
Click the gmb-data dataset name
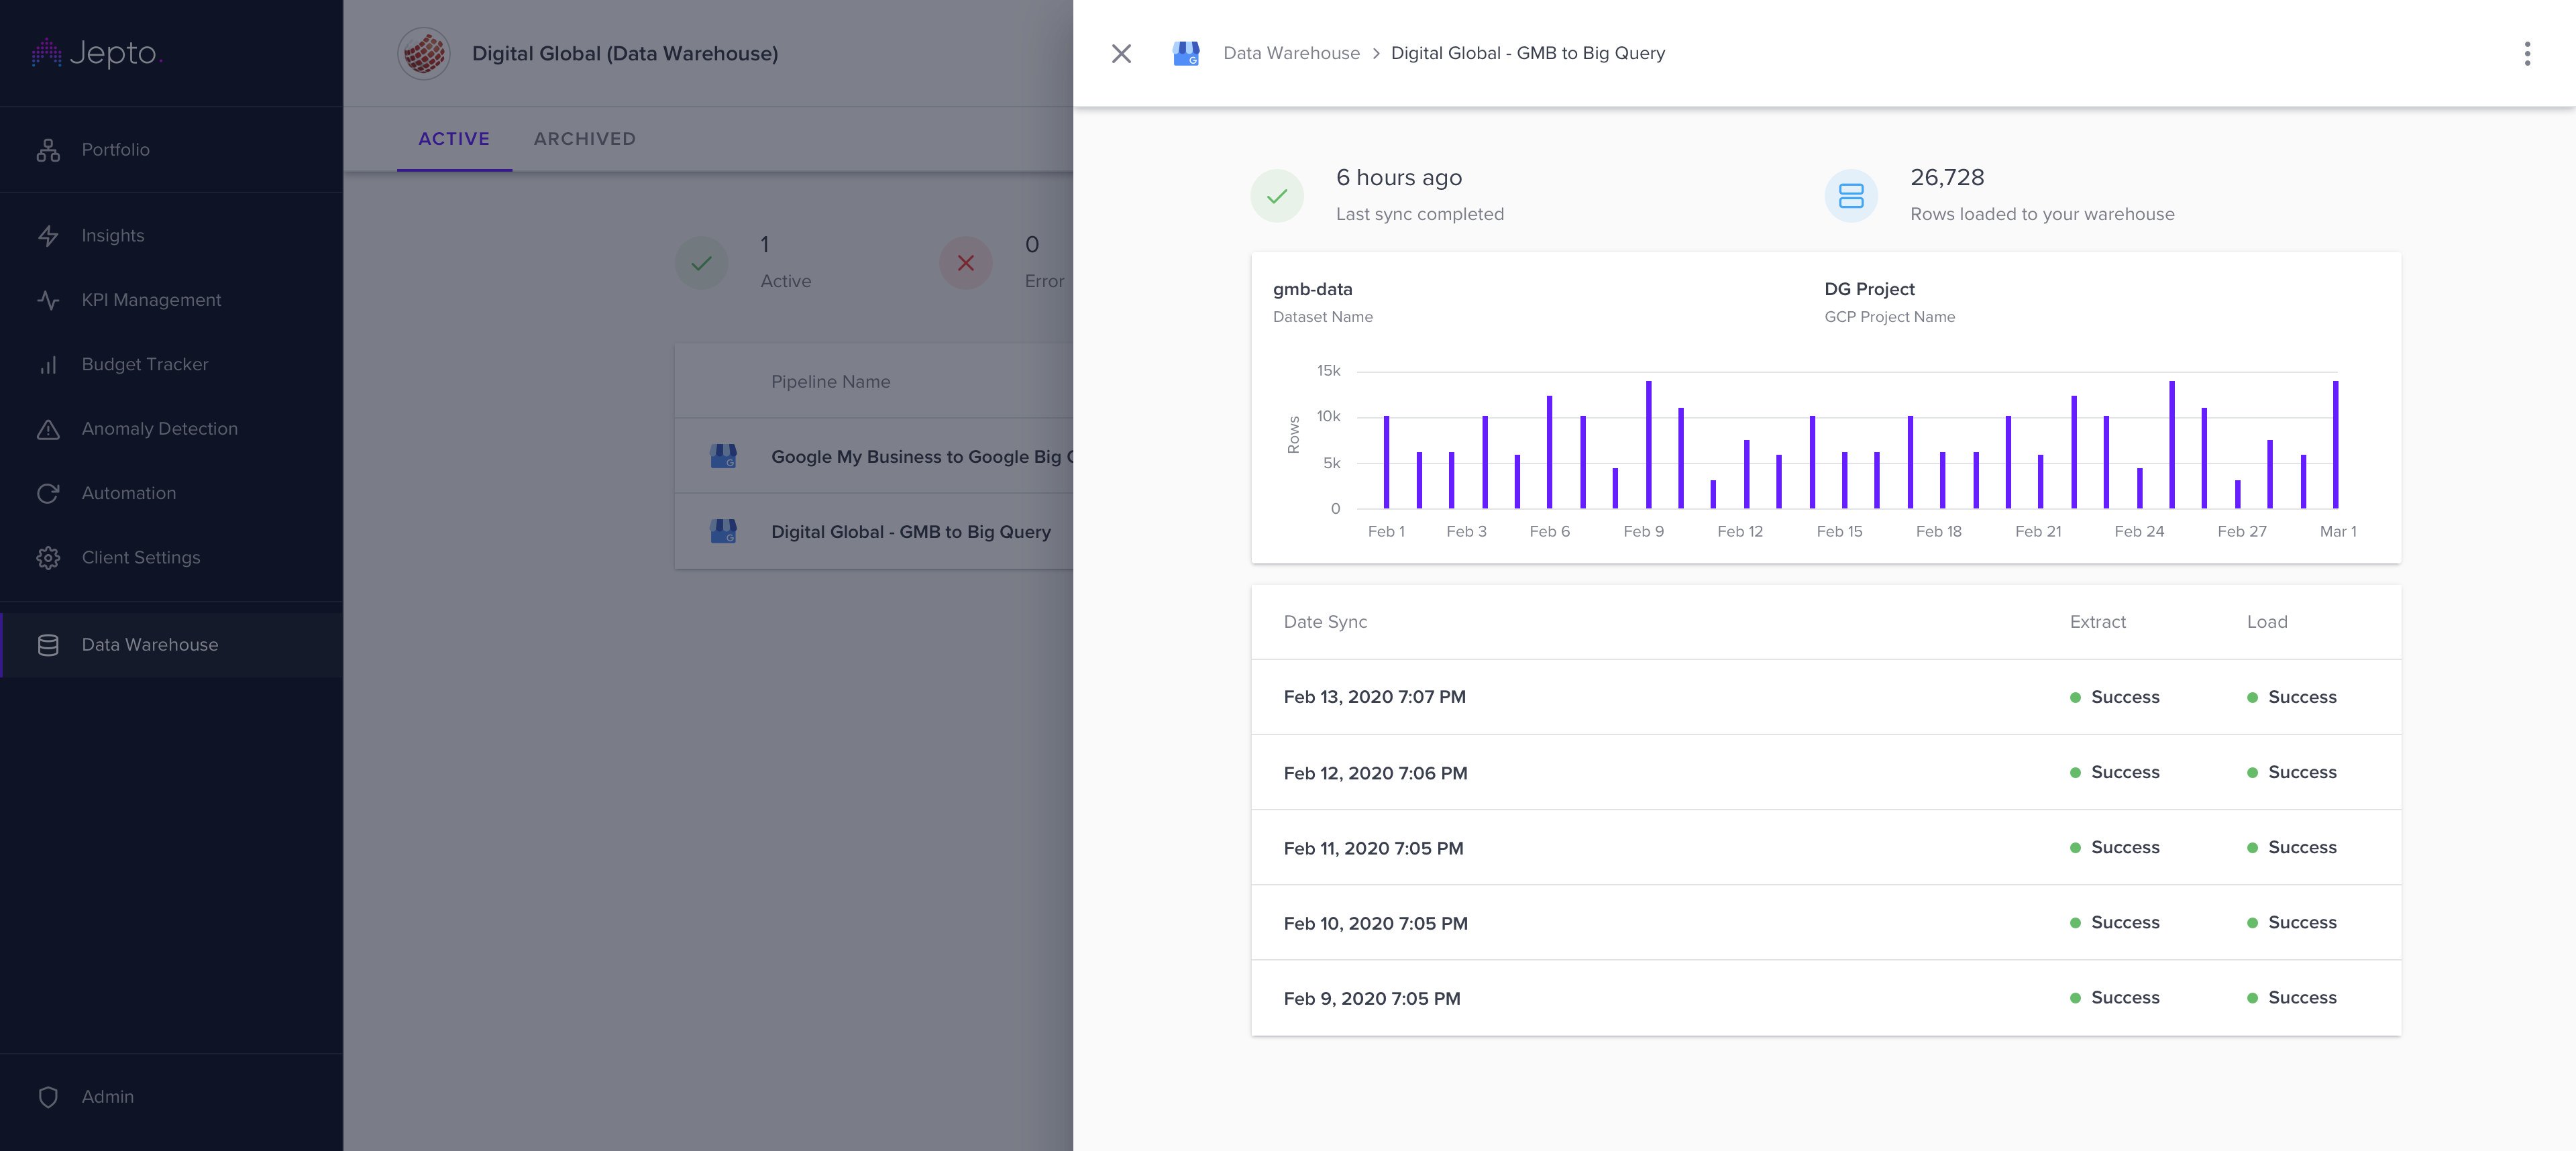[1312, 289]
